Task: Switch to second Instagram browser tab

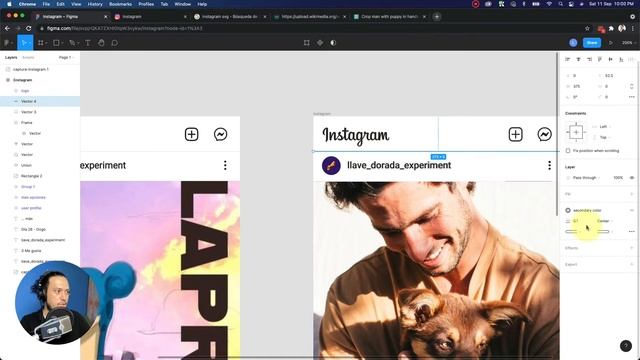Action: (x=151, y=17)
